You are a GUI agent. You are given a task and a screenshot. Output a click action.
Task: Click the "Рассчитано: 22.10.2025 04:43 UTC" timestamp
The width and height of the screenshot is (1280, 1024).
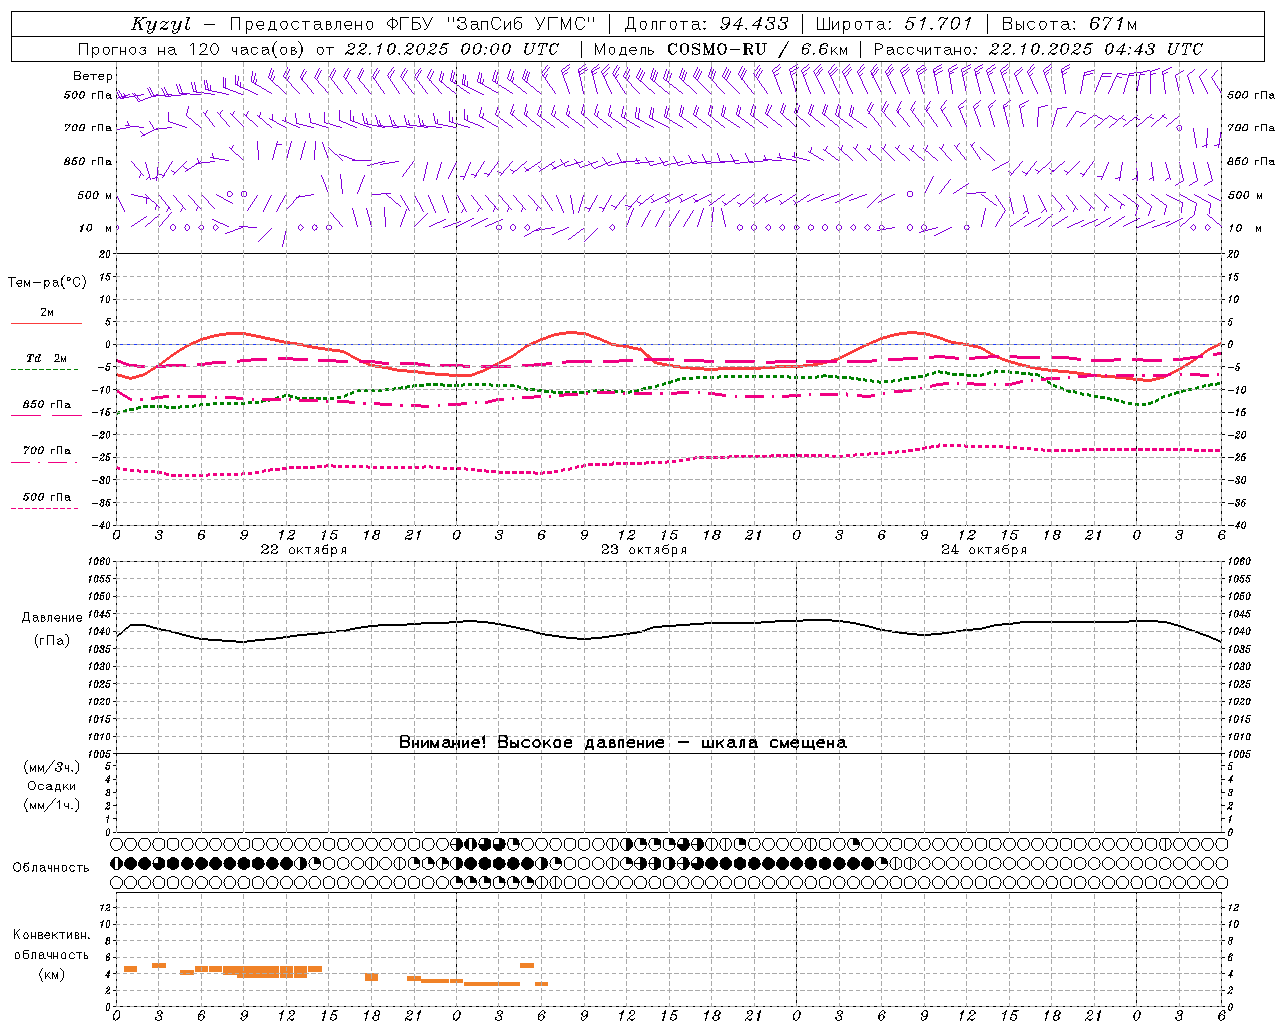1038,49
